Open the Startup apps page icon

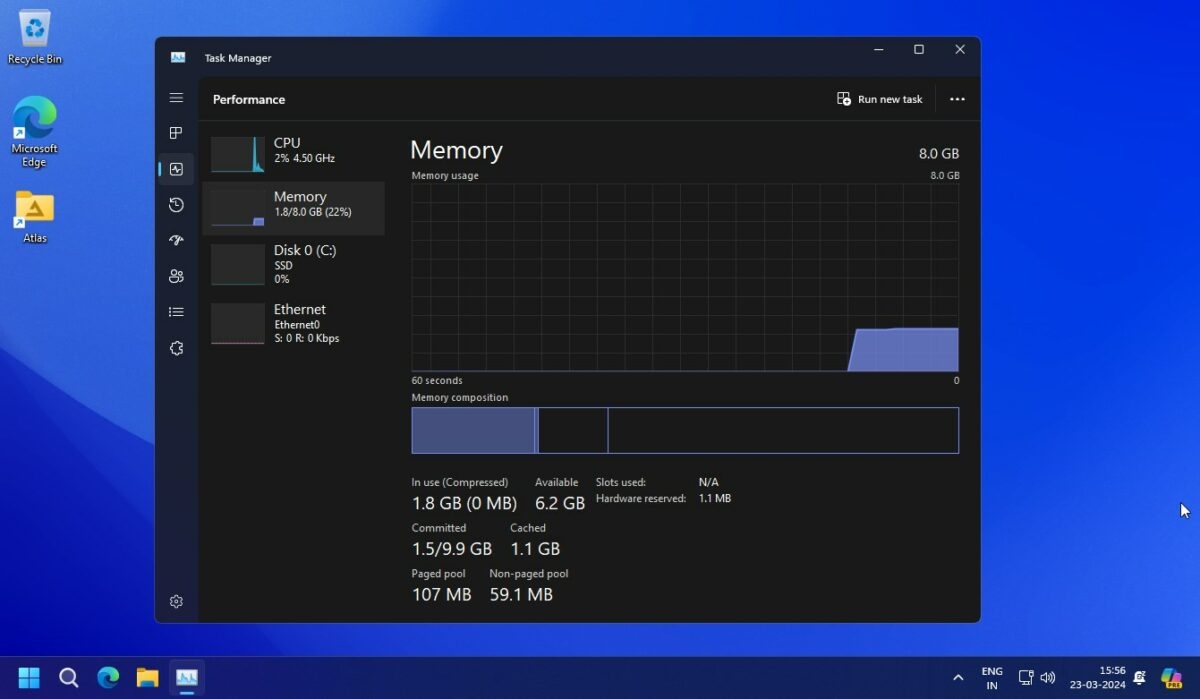[x=176, y=241]
